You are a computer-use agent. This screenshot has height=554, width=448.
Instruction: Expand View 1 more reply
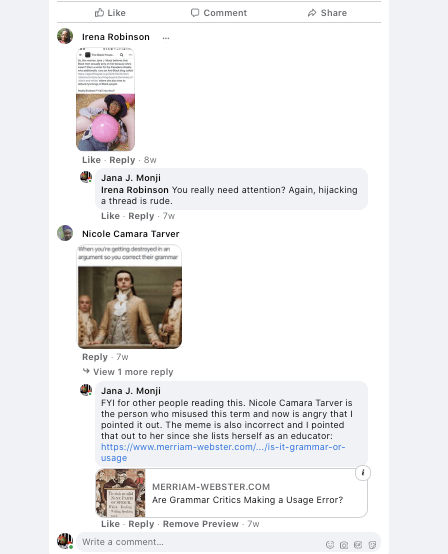128,372
